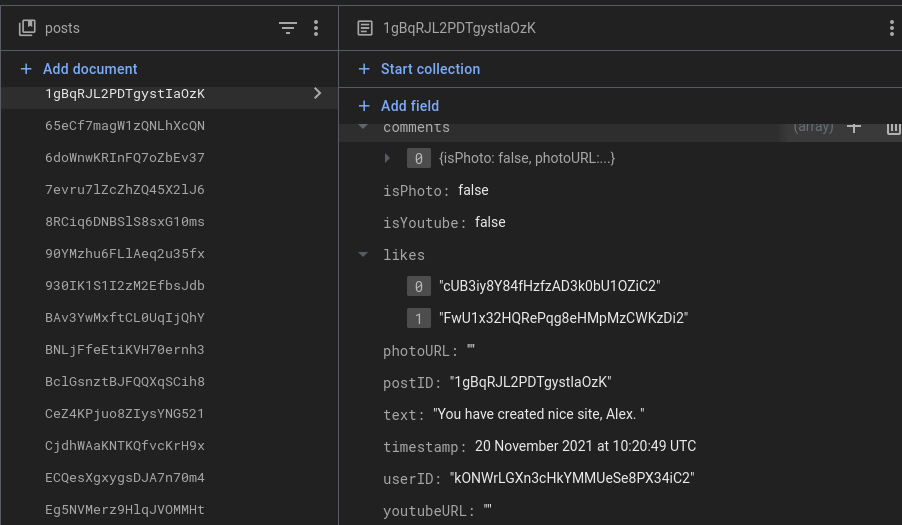Click the plus icon to add comments array item
The image size is (902, 525).
coord(854,127)
